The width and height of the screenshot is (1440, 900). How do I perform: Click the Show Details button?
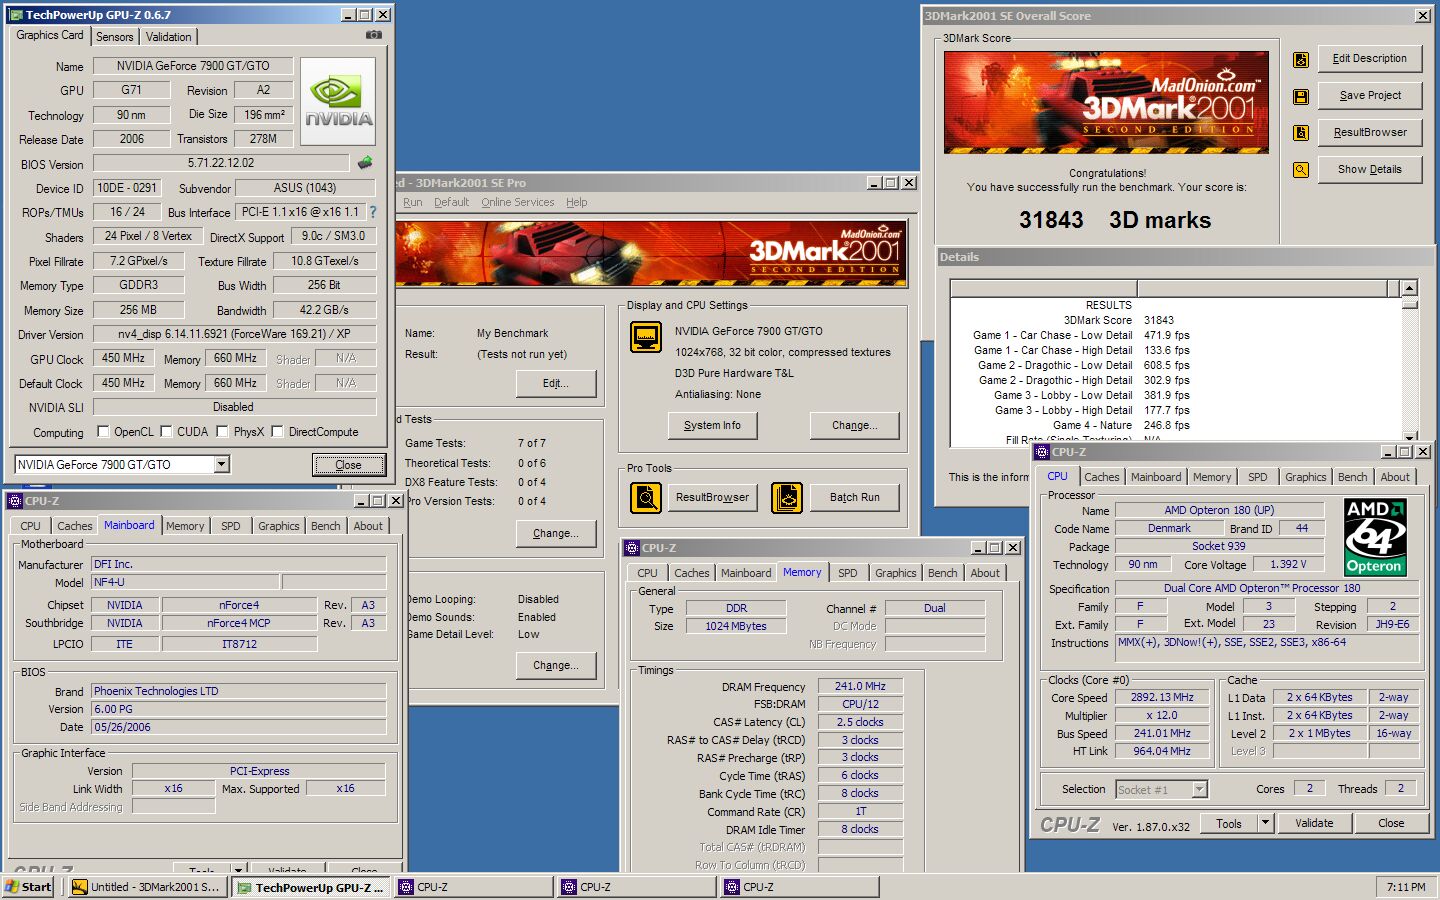[1369, 170]
